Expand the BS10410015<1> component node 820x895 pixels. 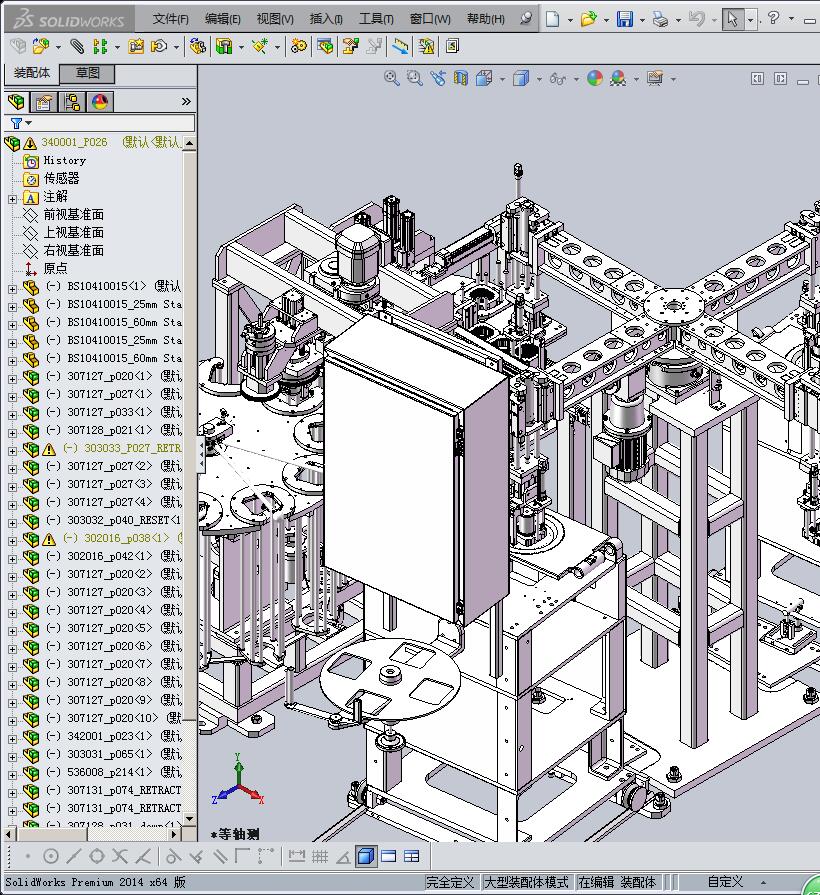point(13,289)
